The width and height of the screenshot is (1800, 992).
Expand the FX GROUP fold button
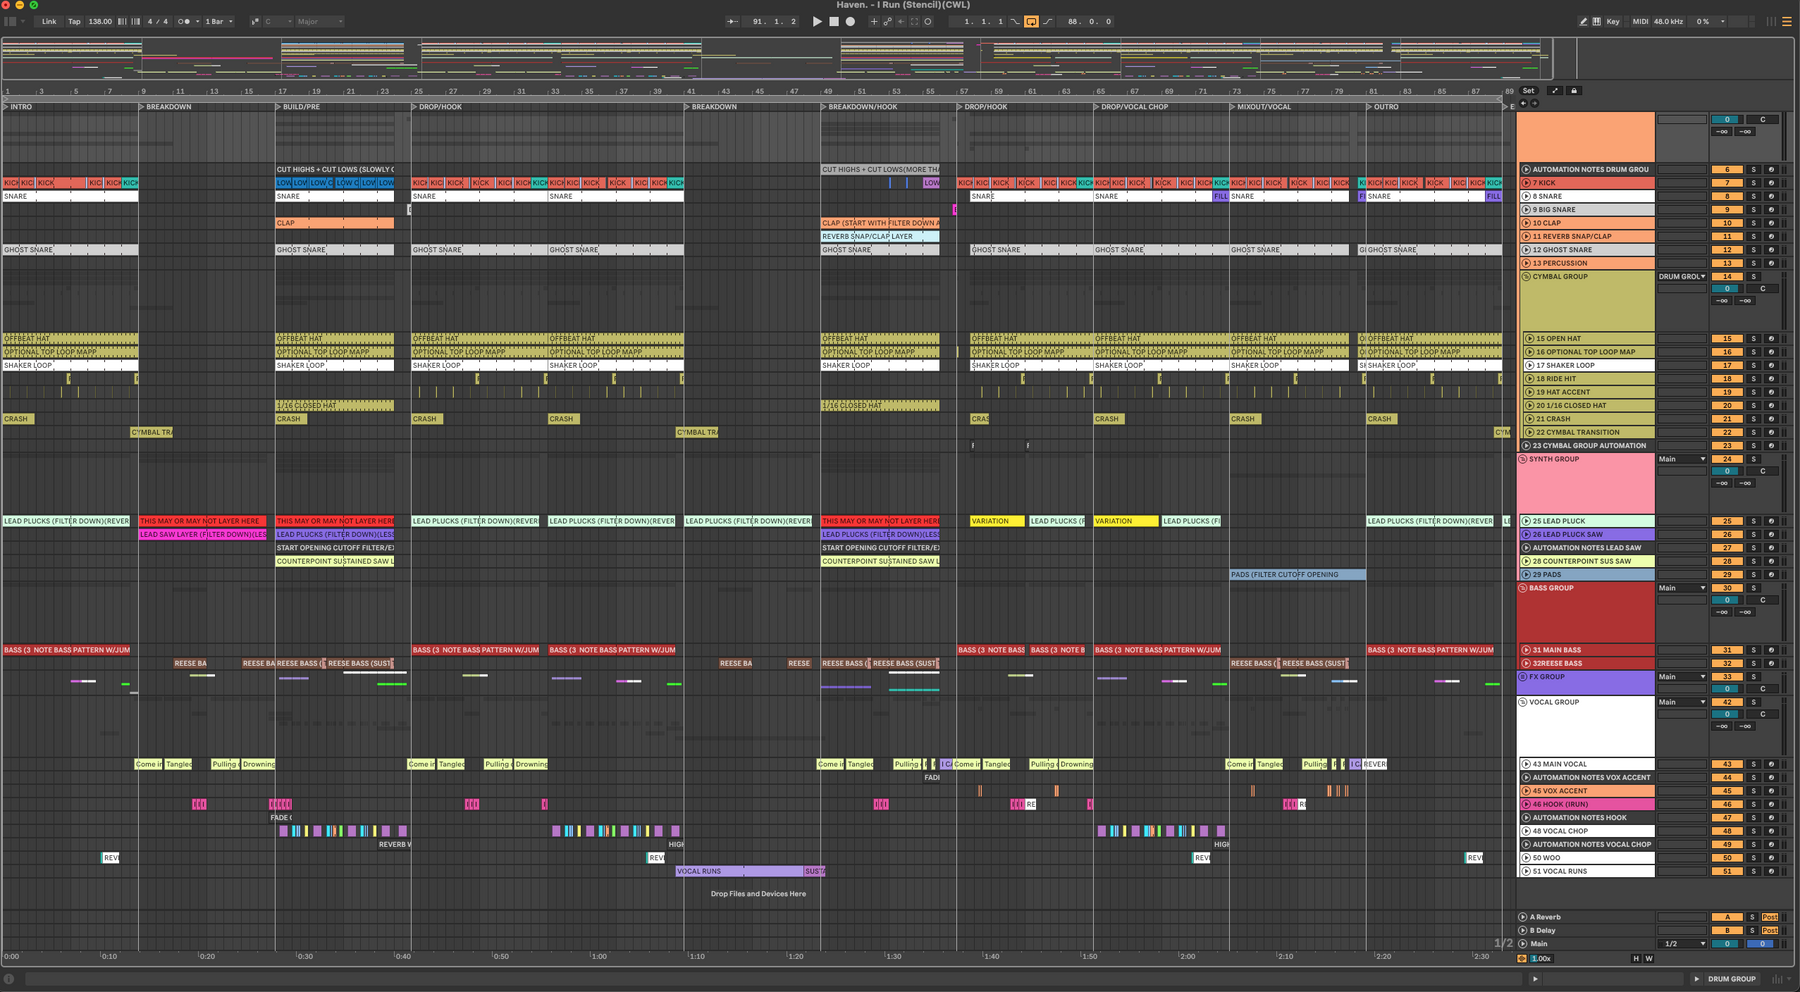[1523, 677]
